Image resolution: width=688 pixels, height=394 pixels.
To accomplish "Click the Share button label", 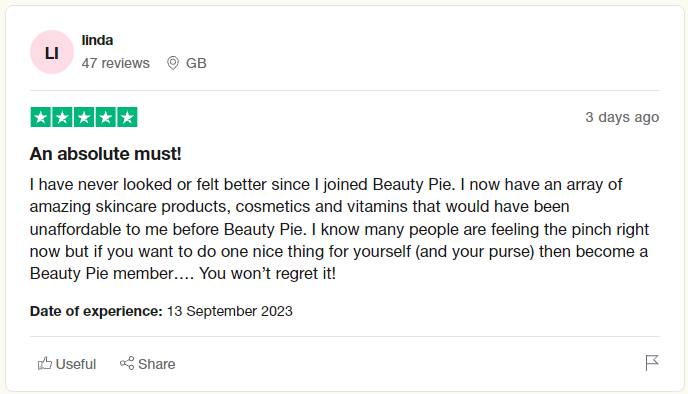I will pyautogui.click(x=157, y=364).
